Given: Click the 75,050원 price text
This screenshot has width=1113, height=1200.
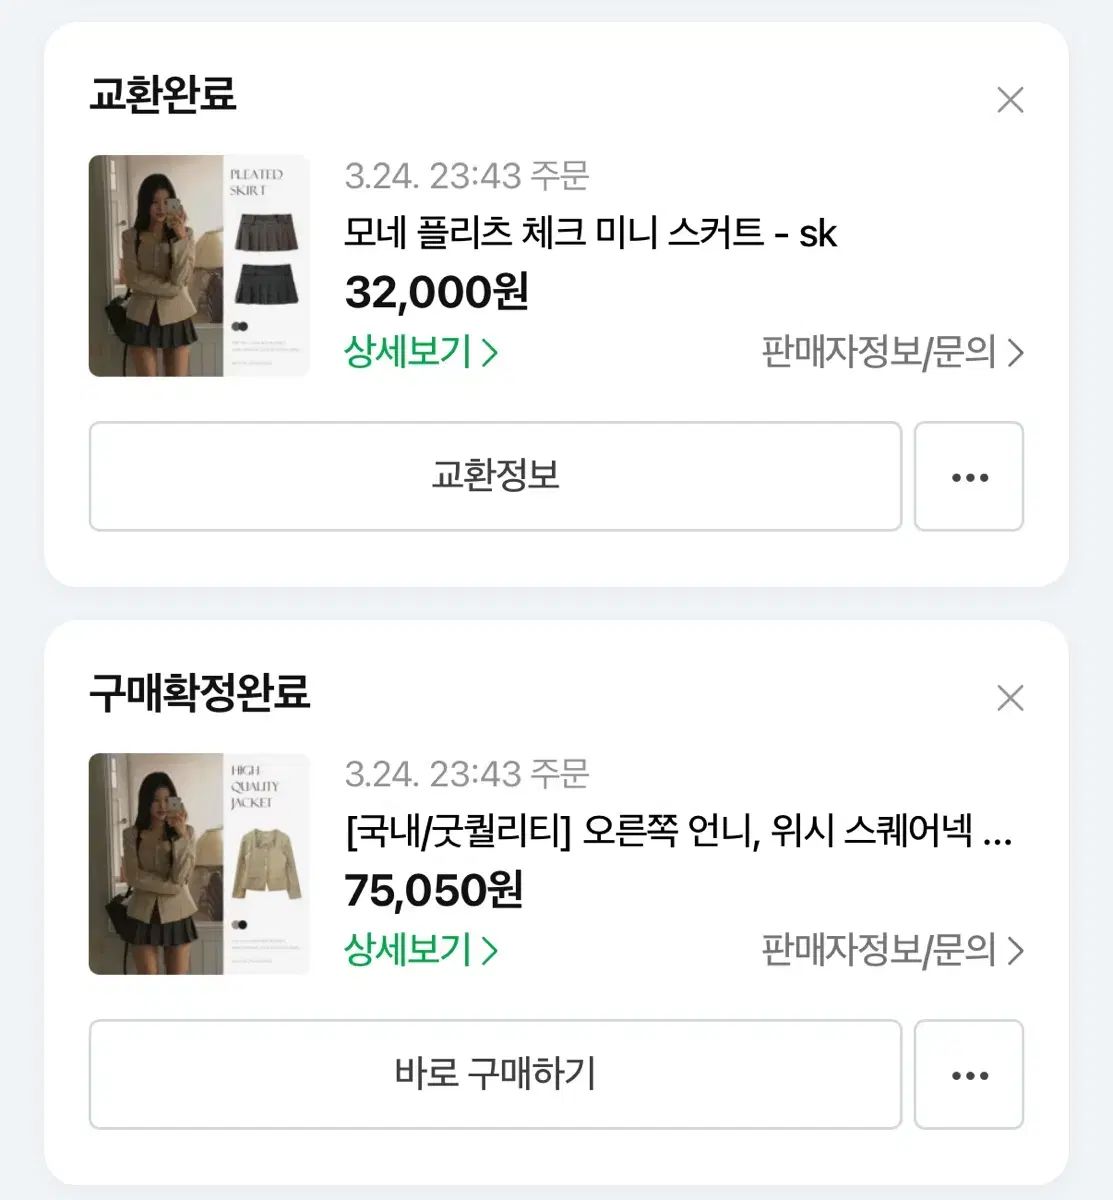Looking at the screenshot, I should (434, 890).
